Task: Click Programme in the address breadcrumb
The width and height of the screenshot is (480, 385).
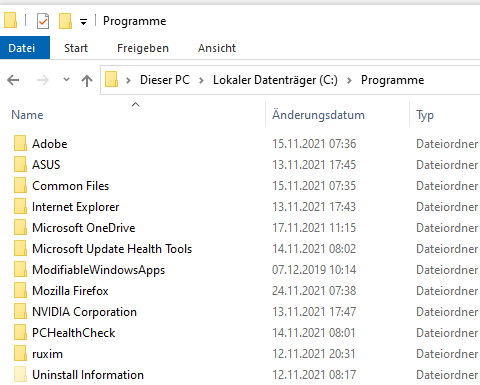Action: click(x=393, y=80)
